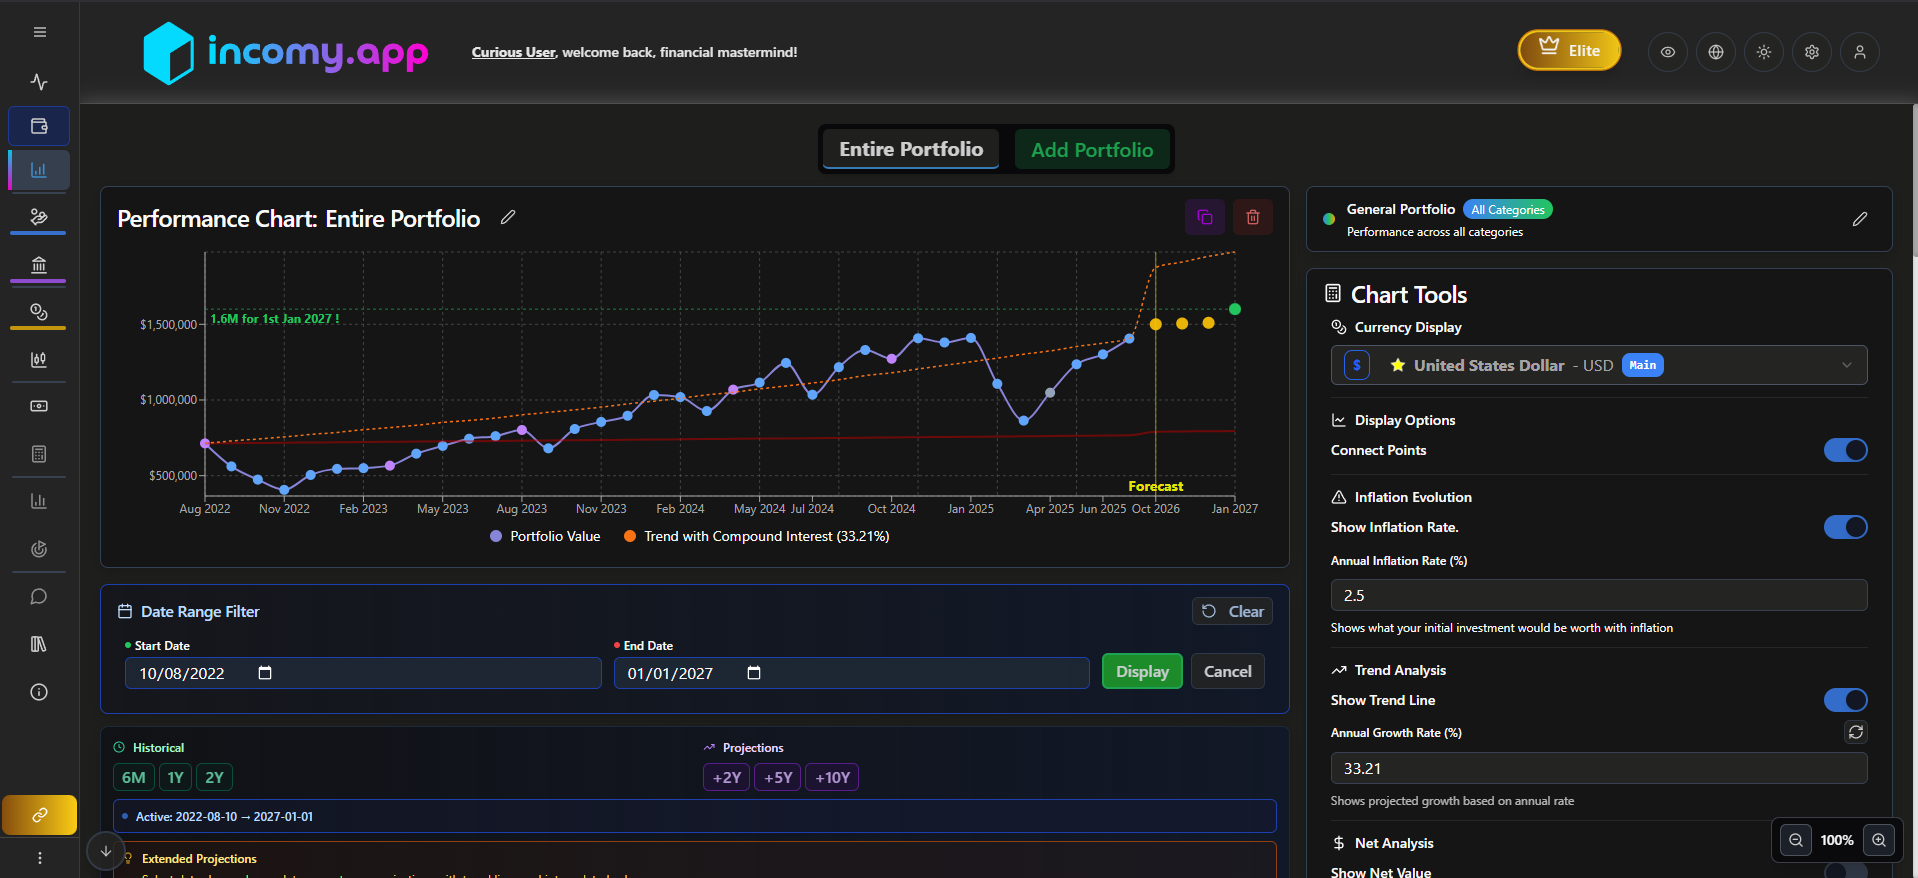Open the three-dot more options in sidebar
Image resolution: width=1918 pixels, height=878 pixels.
[39, 858]
